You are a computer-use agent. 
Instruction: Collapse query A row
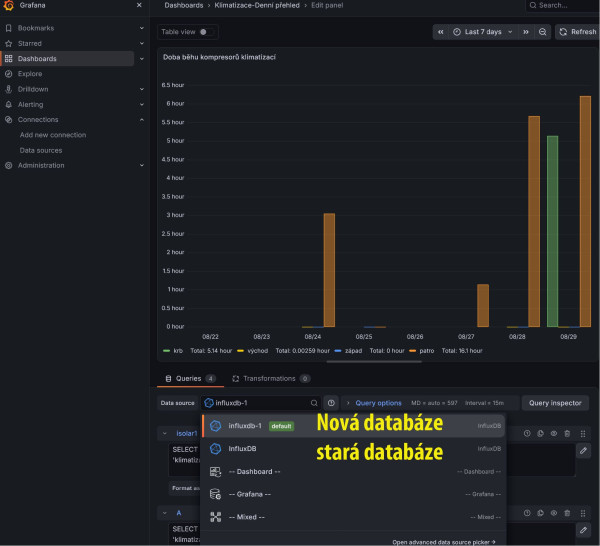(x=165, y=513)
